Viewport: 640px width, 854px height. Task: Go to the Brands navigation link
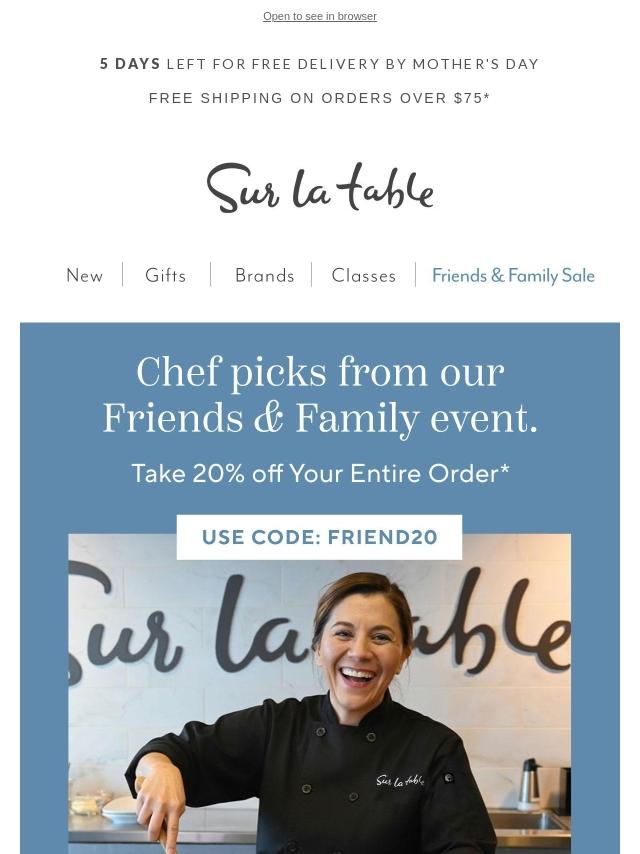pyautogui.click(x=265, y=276)
